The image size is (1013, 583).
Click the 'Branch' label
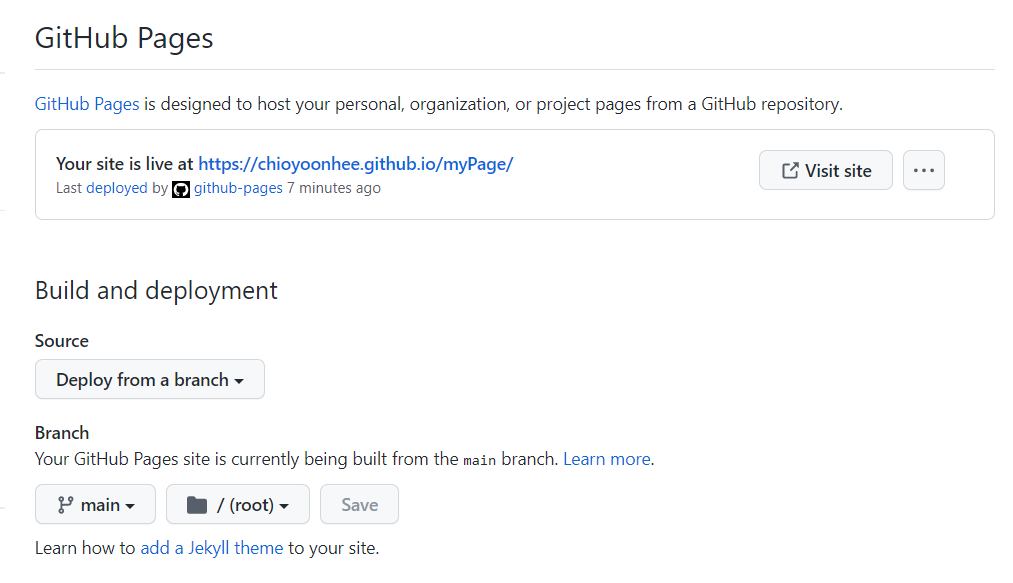[62, 432]
